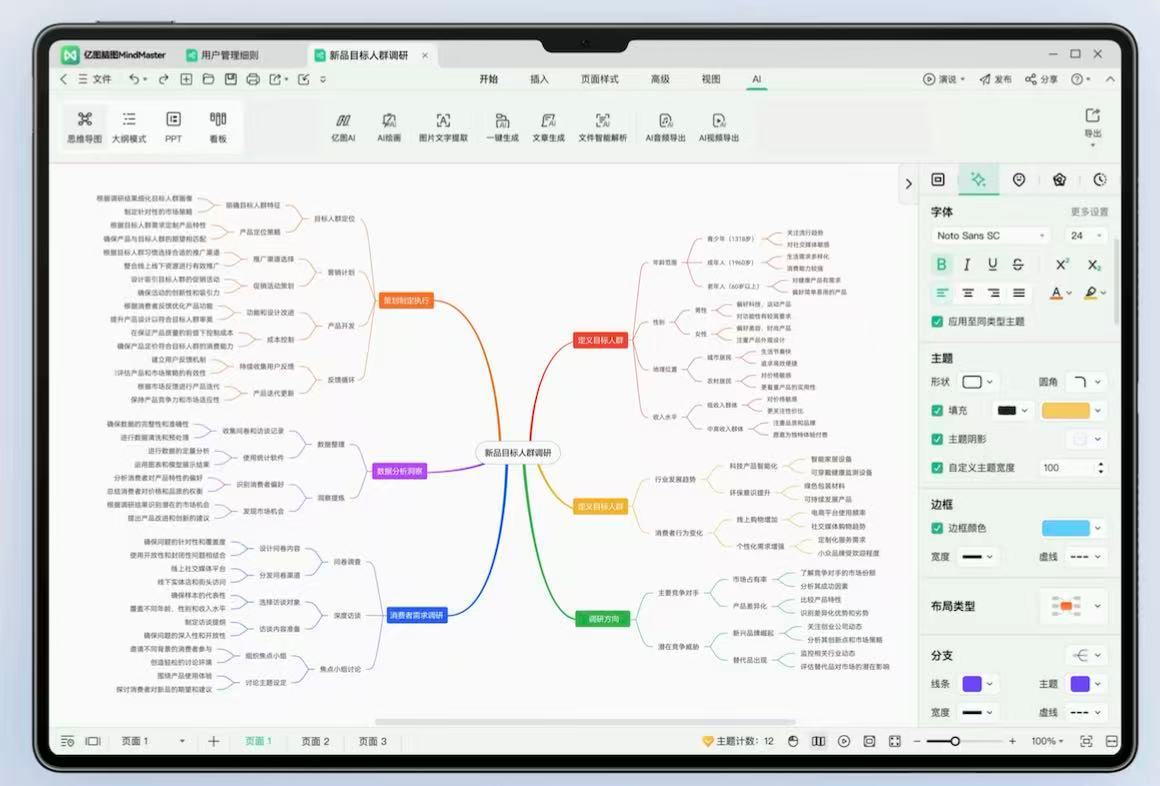Open the marker icon panel in sidebar
This screenshot has width=1160, height=786.
[1019, 179]
